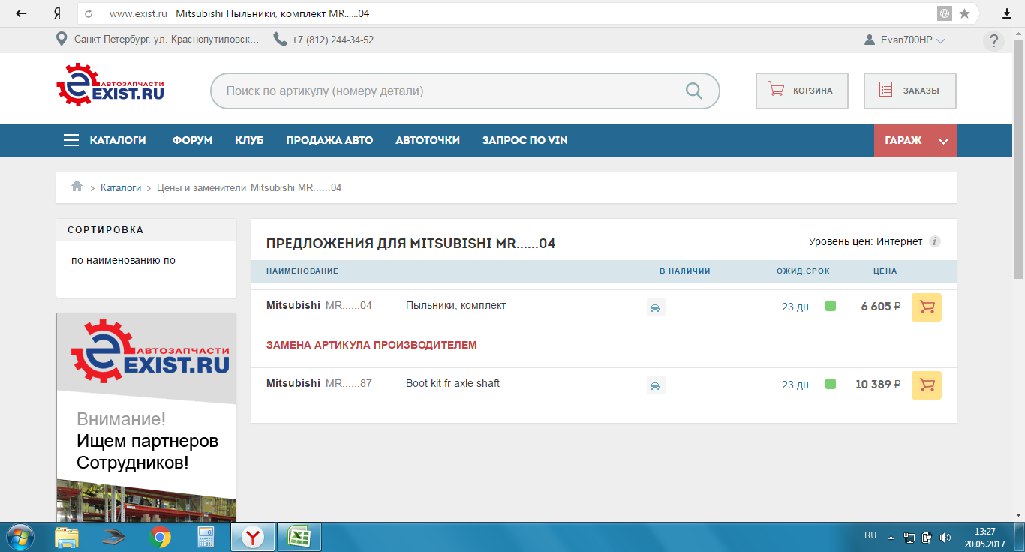Image resolution: width=1025 pixels, height=552 pixels.
Task: Click the search magnifier icon
Action: tap(694, 90)
